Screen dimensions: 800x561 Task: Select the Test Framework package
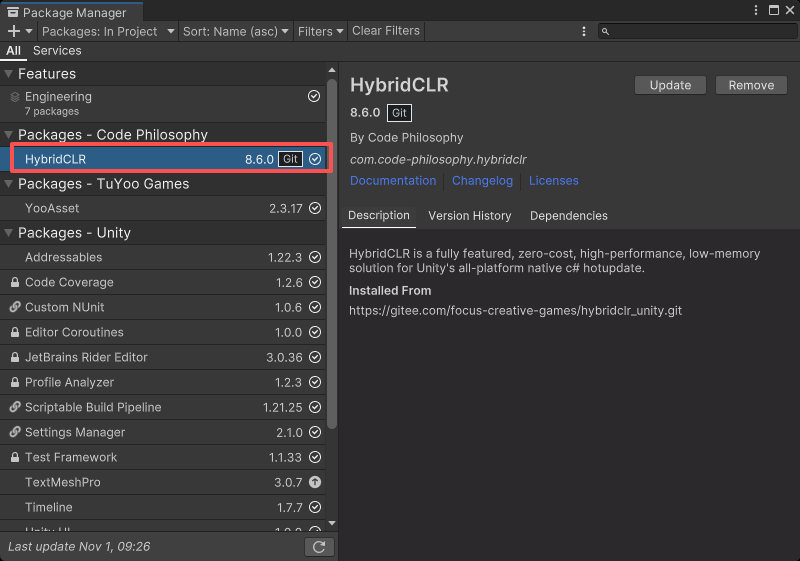[x=163, y=457]
